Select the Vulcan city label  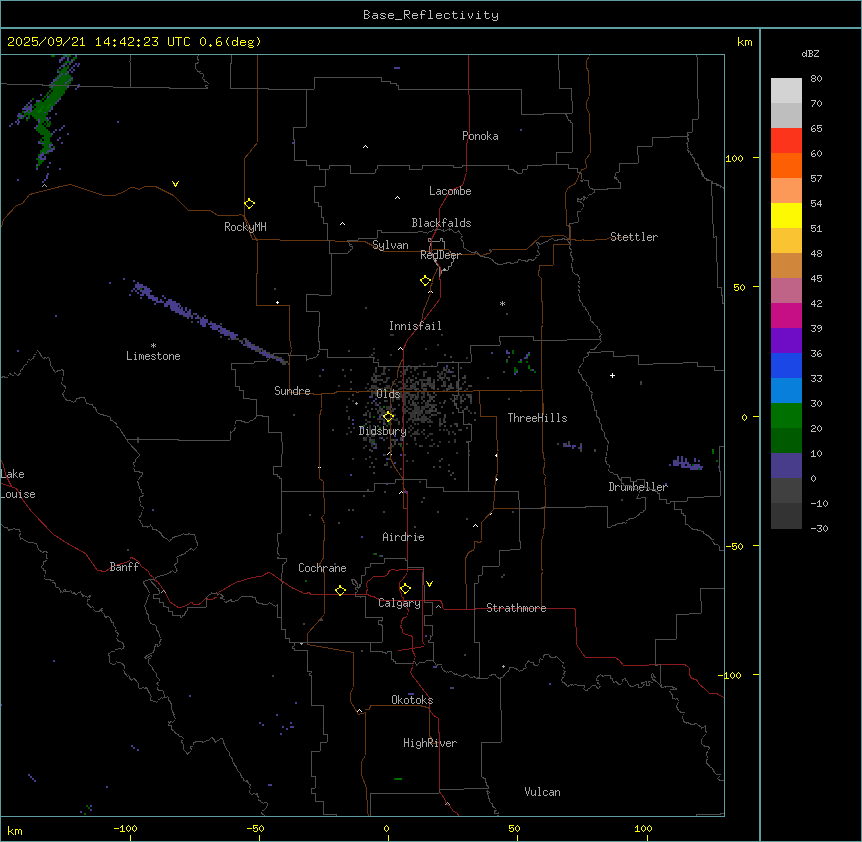[x=542, y=792]
